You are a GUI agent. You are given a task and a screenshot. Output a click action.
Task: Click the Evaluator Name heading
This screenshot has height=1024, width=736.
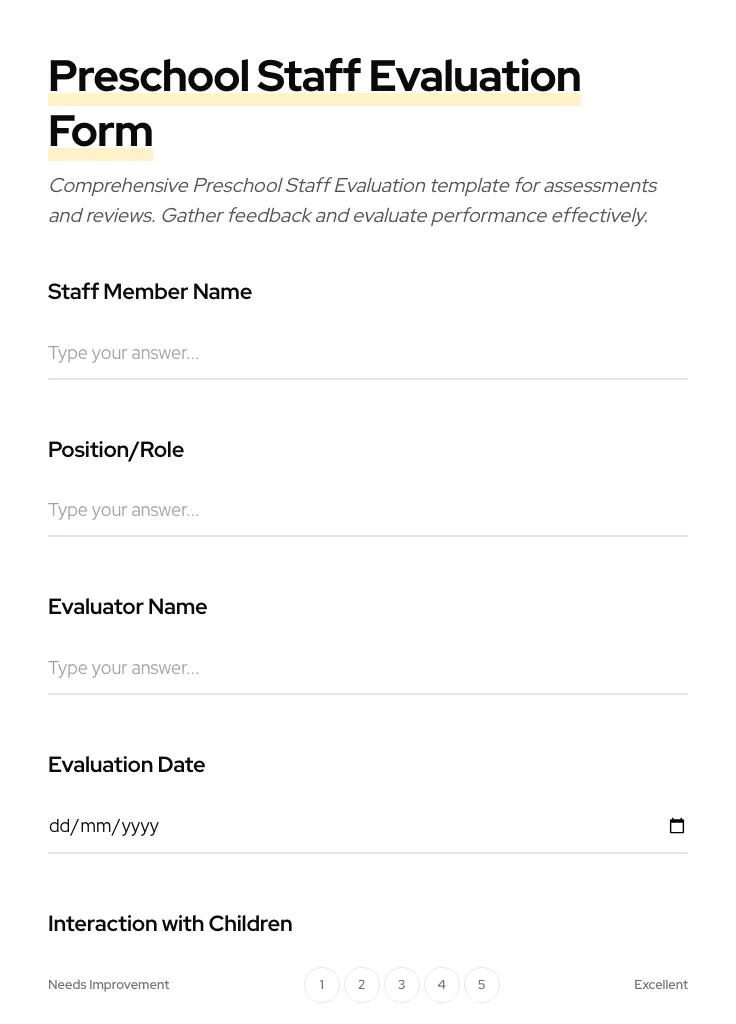pos(128,607)
